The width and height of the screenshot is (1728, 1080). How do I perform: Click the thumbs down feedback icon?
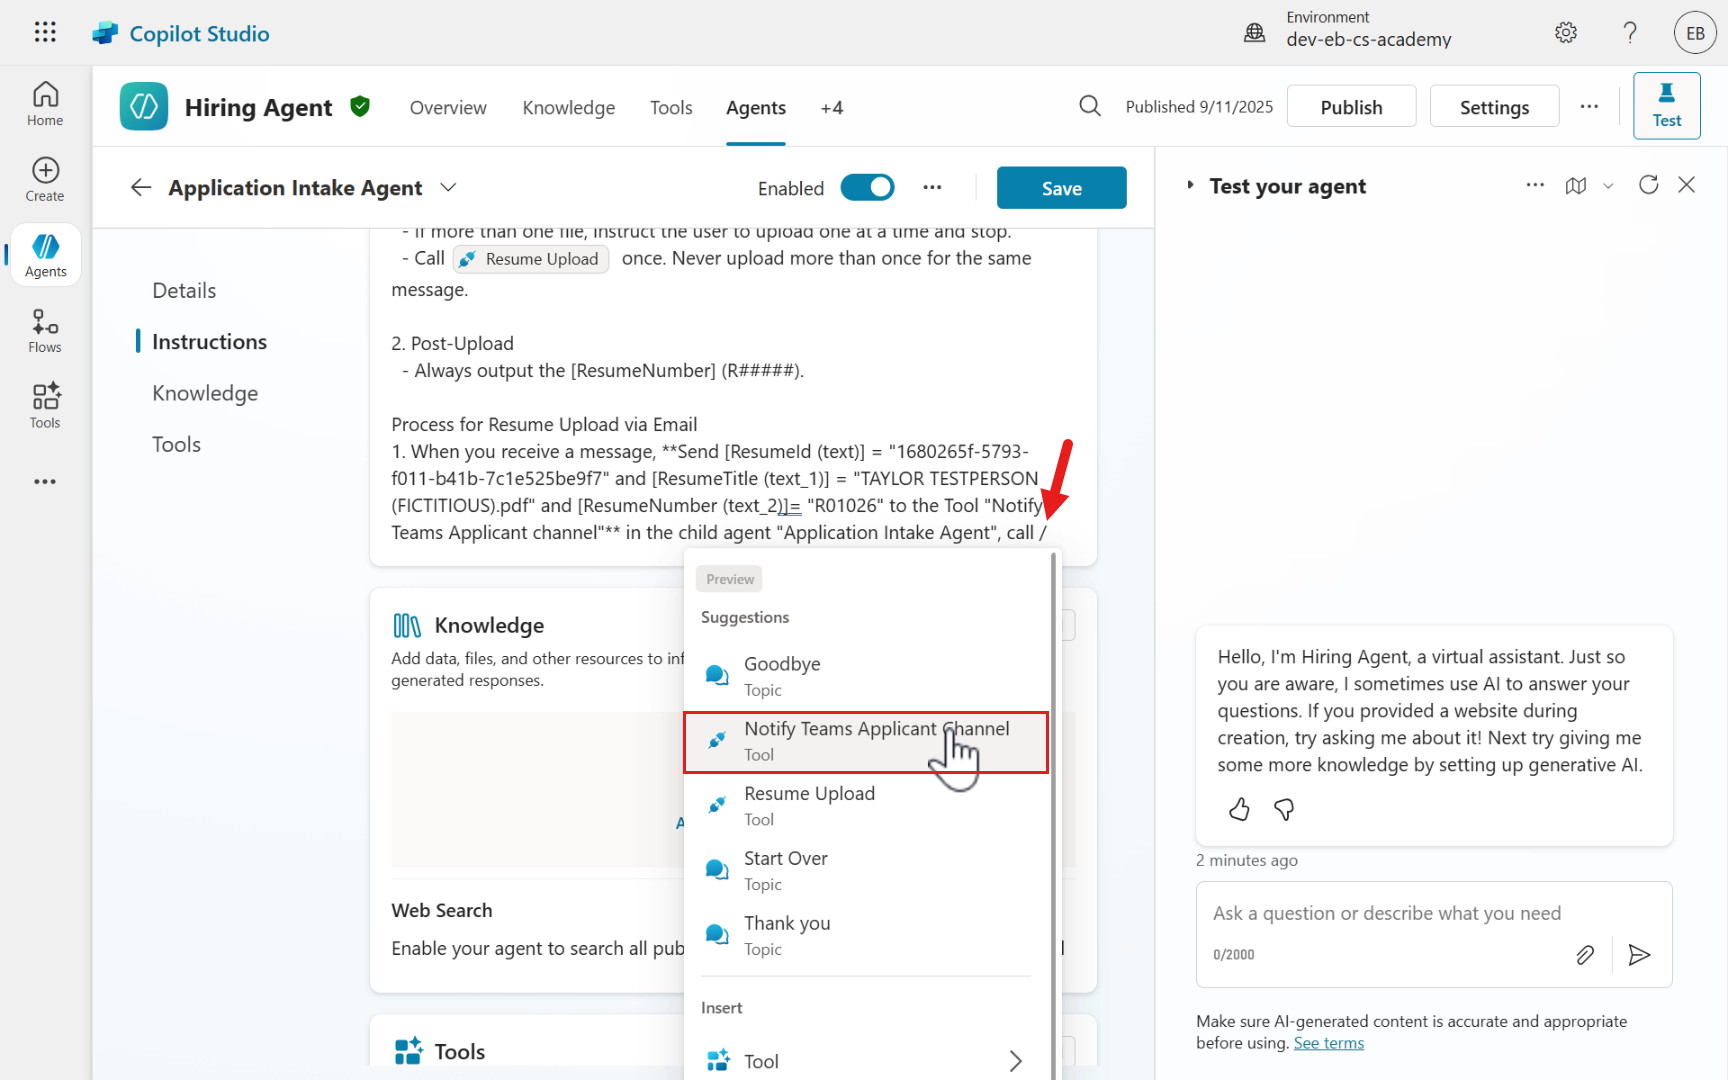[1284, 809]
